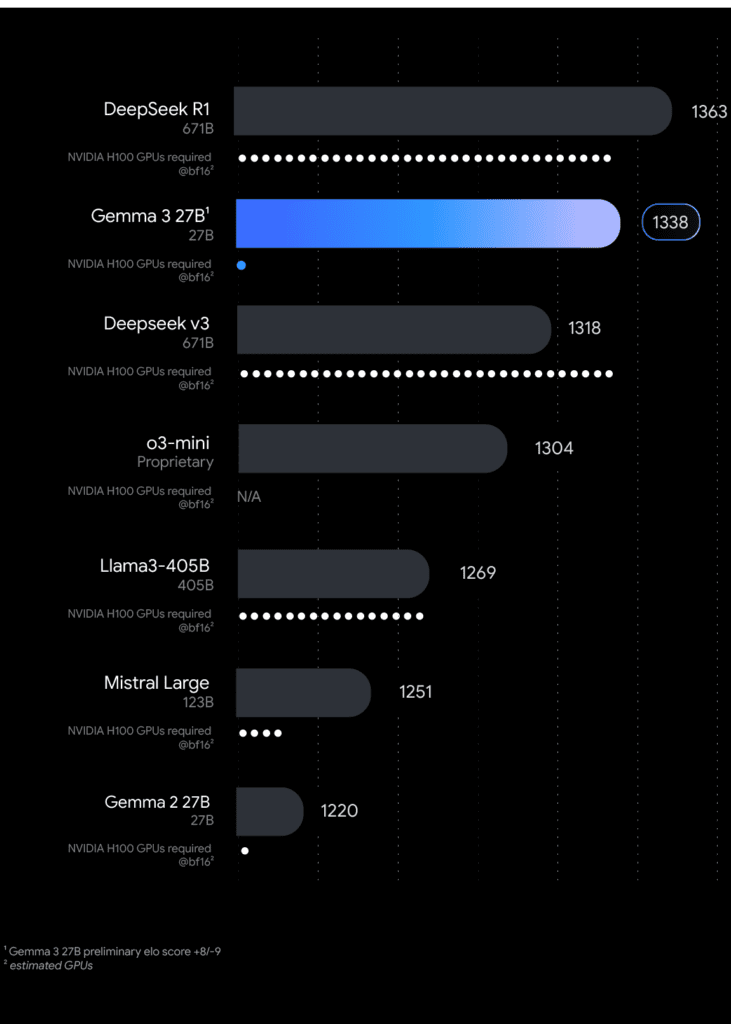Select the DeepSeek R1 dark bar
Screen dimensions: 731x1024
point(452,111)
